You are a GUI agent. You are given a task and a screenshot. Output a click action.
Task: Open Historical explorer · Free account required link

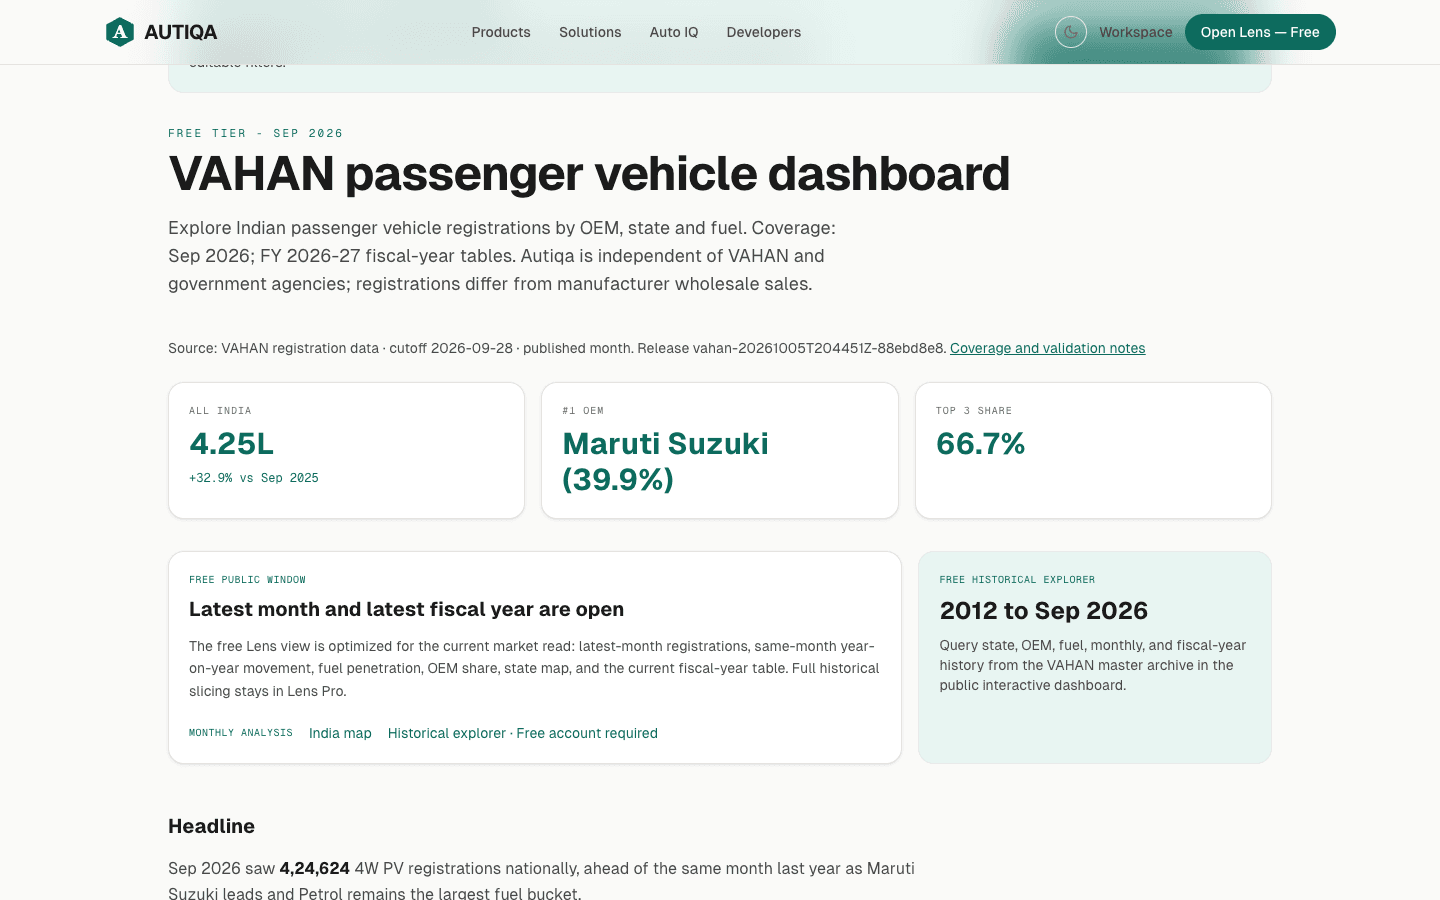coord(523,733)
